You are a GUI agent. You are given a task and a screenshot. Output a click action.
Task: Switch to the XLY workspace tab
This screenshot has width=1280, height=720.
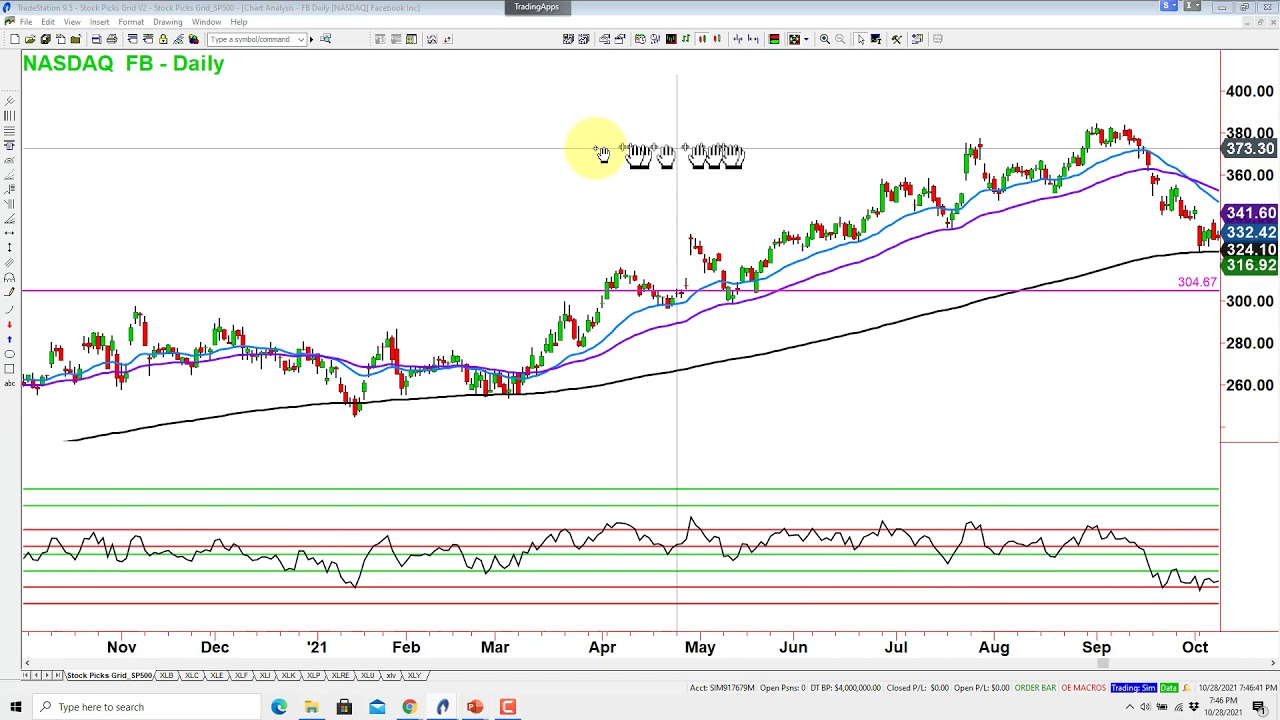pos(414,675)
